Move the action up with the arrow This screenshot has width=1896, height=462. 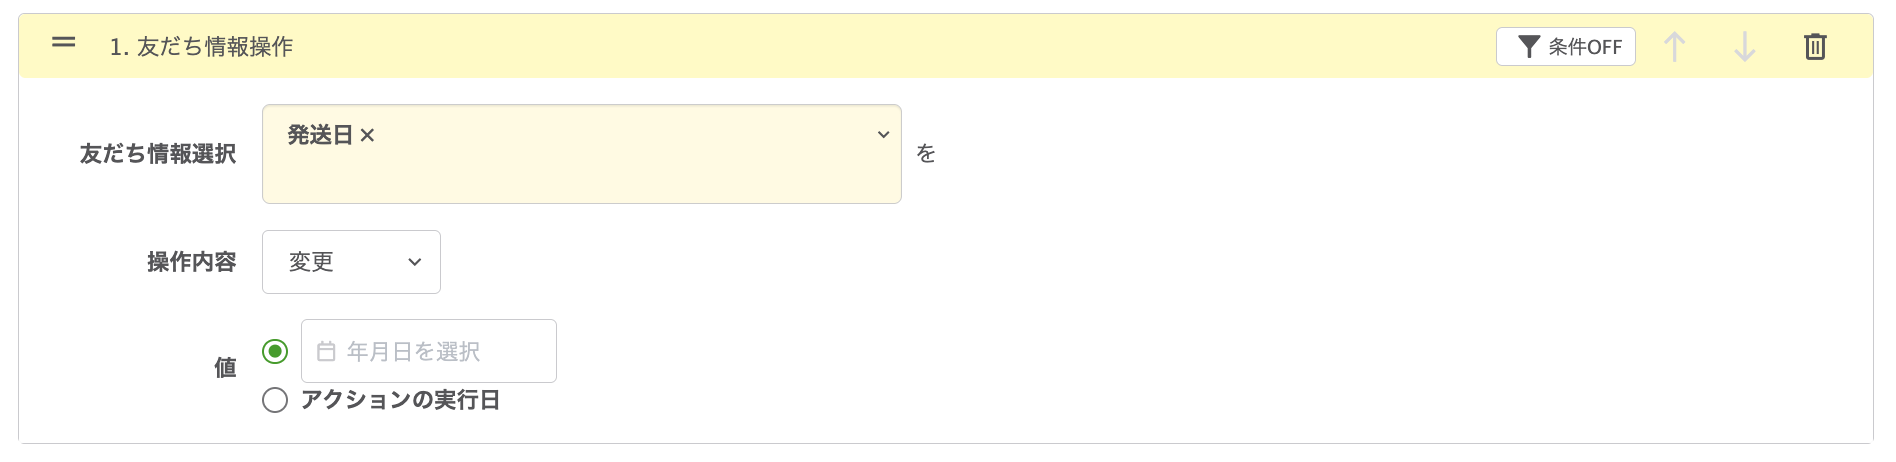(1674, 47)
